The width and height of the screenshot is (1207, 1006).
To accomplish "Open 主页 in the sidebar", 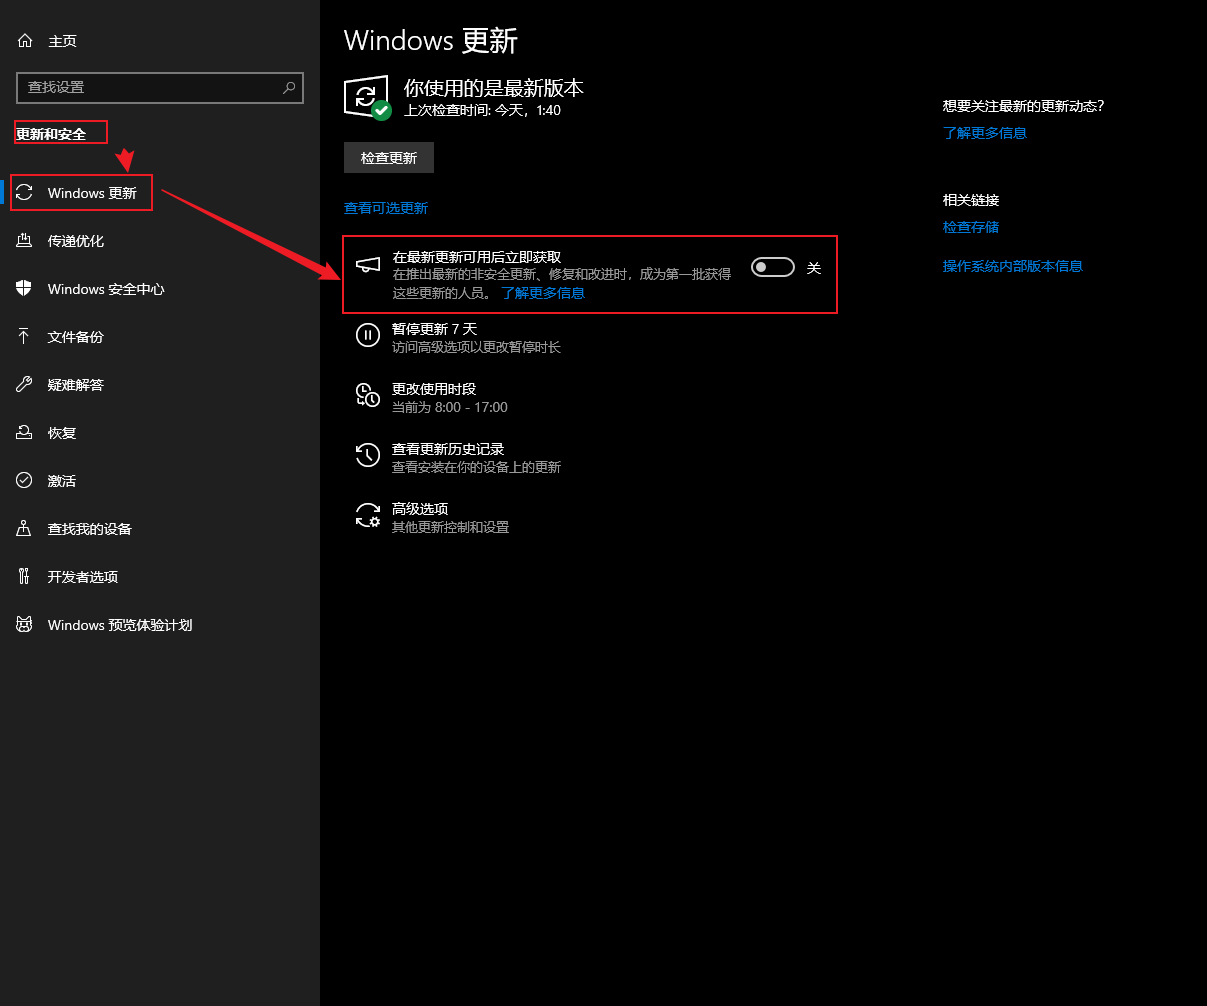I will pos(160,41).
